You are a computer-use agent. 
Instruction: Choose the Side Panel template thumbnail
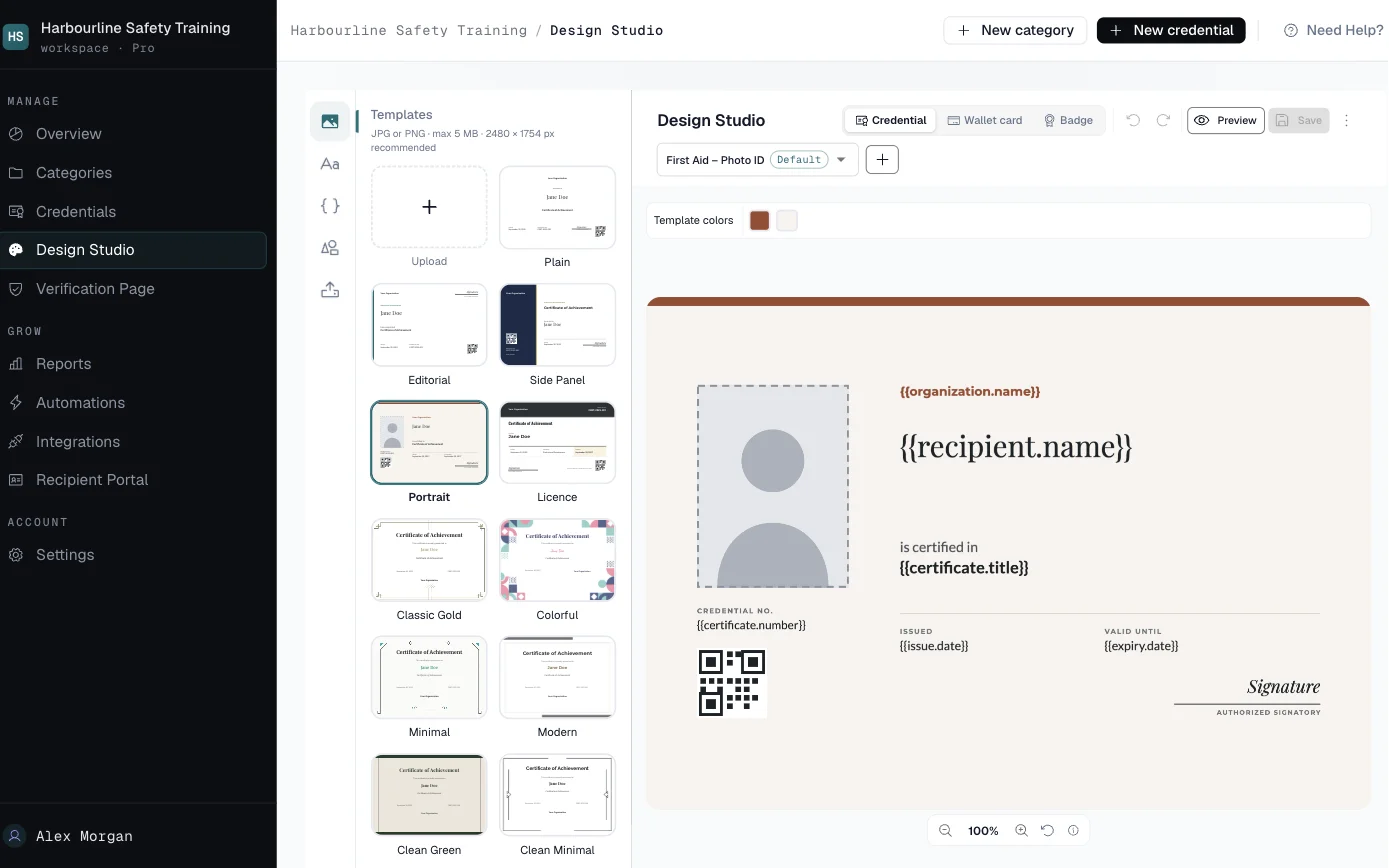pos(557,325)
